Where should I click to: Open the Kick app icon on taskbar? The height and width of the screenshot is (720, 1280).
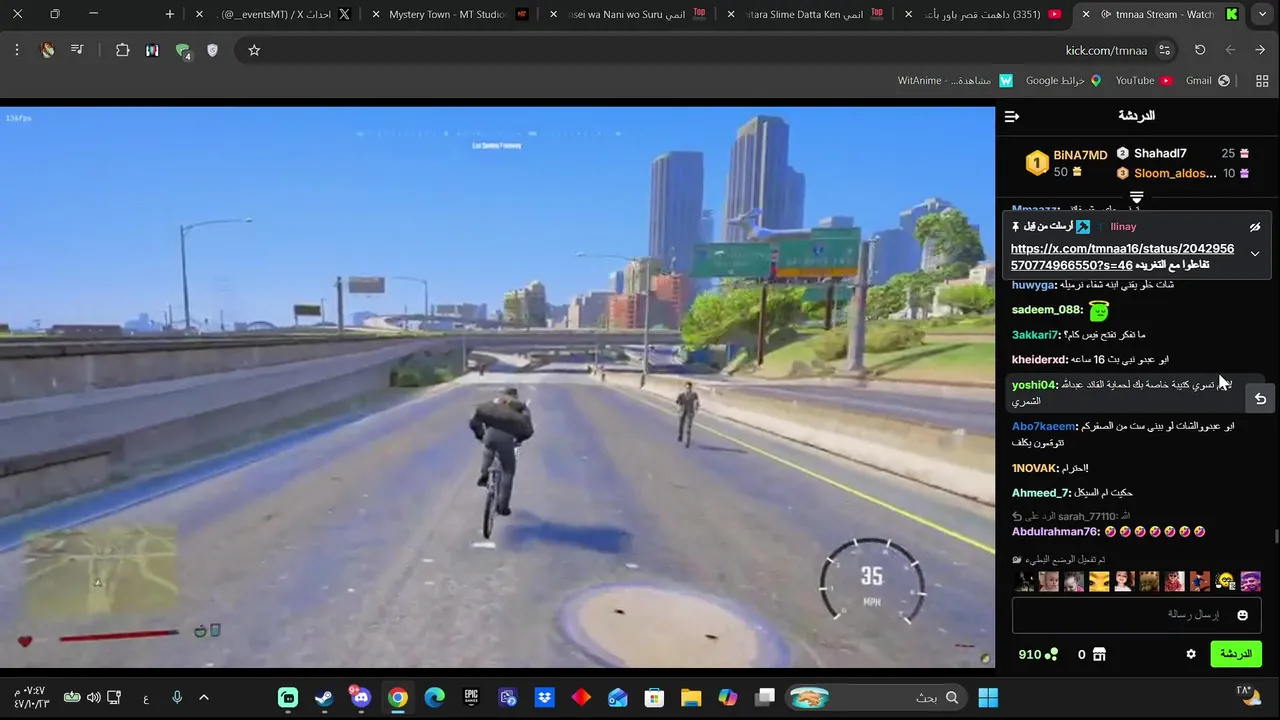click(x=288, y=697)
